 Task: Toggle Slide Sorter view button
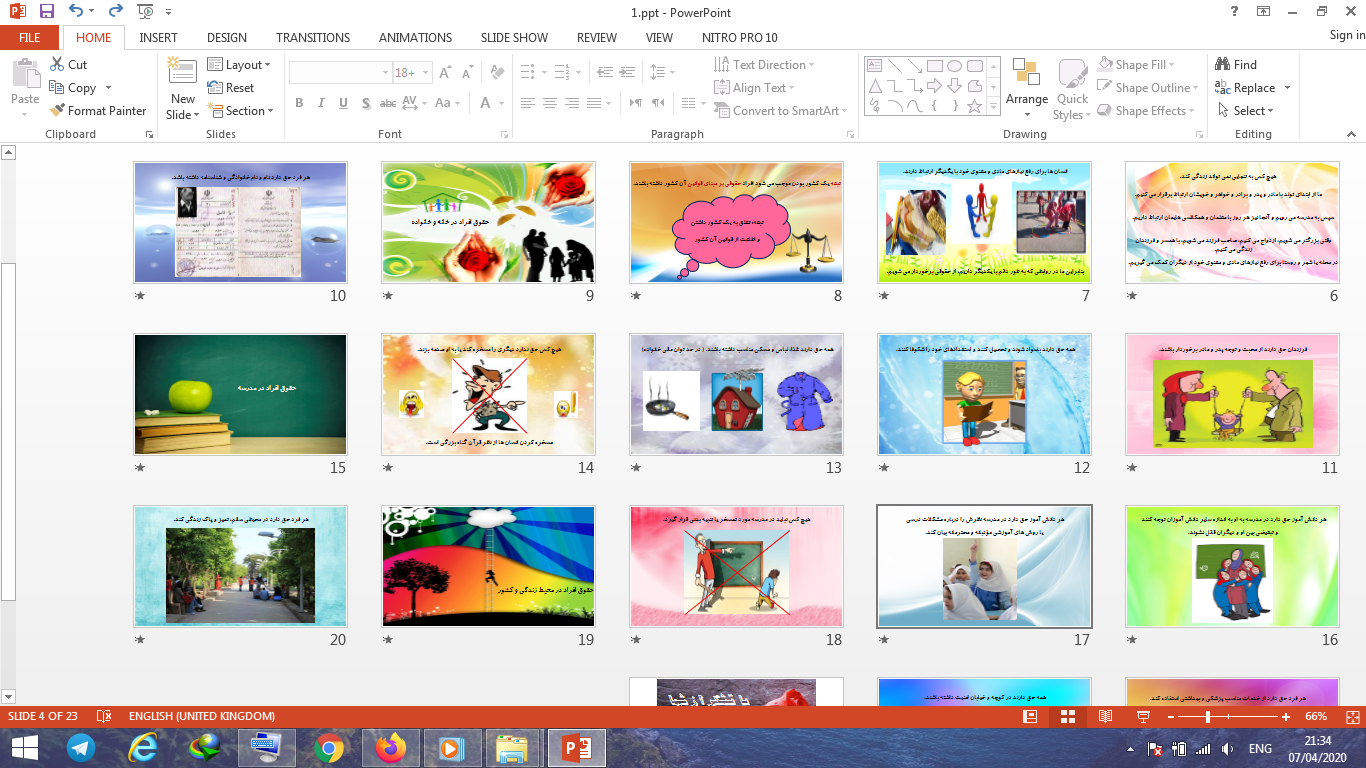click(1067, 717)
